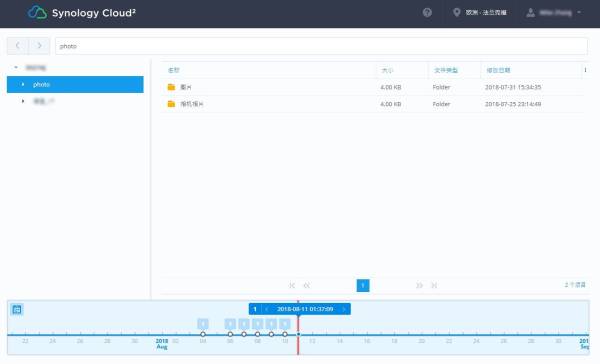Viewport: 600px width, 364px height.
Task: Expand the photo folder tree arrow
Action: (23, 84)
